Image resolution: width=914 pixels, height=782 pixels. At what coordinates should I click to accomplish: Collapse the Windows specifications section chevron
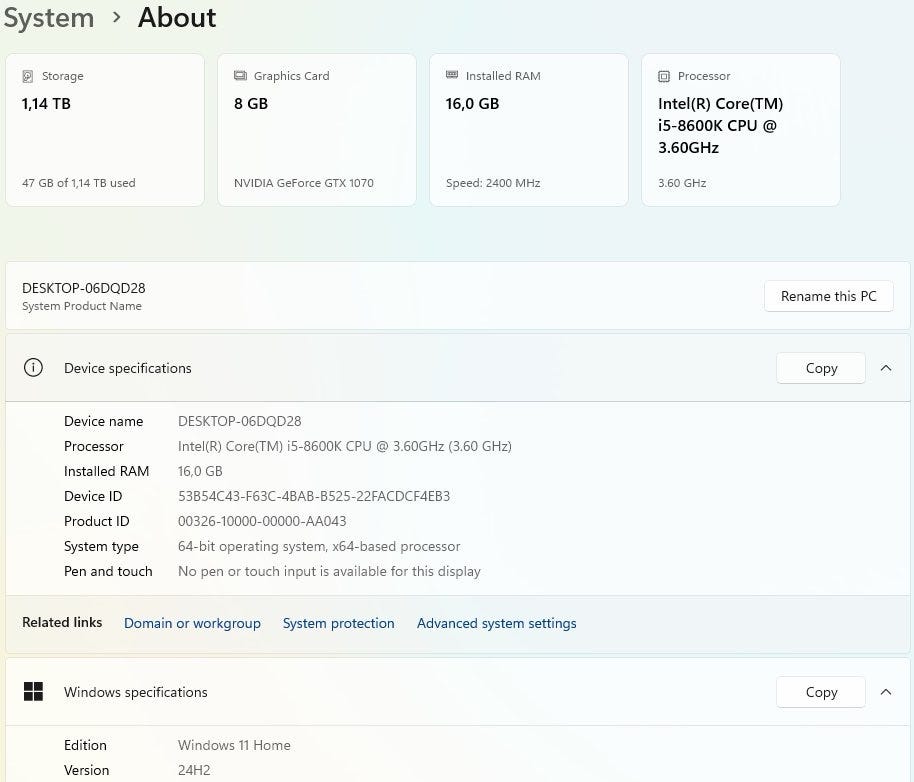pos(886,692)
